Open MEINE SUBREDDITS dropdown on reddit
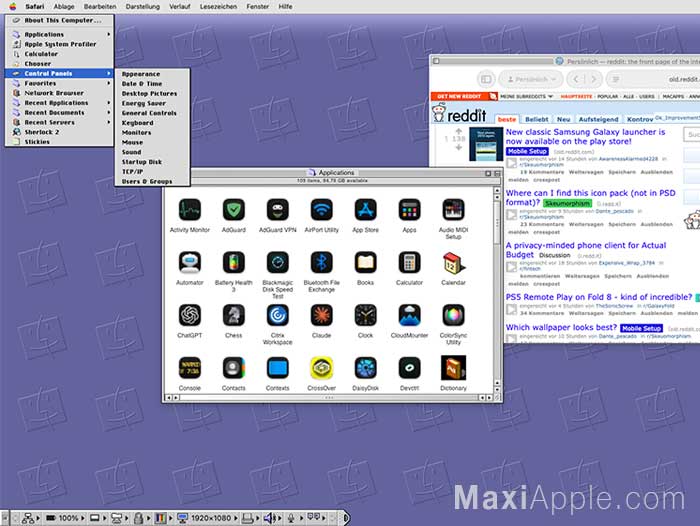Viewport: 700px width, 526px height. click(x=526, y=96)
